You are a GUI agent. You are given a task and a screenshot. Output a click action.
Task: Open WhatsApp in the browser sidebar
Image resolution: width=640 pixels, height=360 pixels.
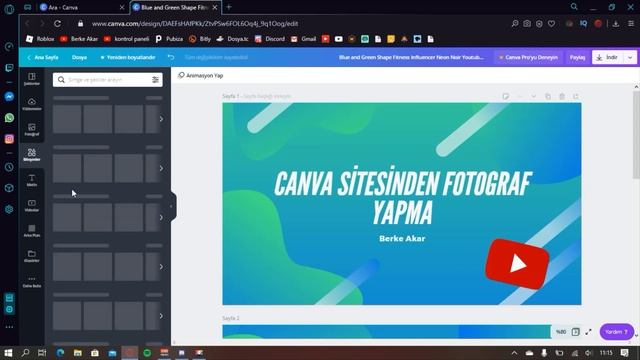click(x=9, y=118)
